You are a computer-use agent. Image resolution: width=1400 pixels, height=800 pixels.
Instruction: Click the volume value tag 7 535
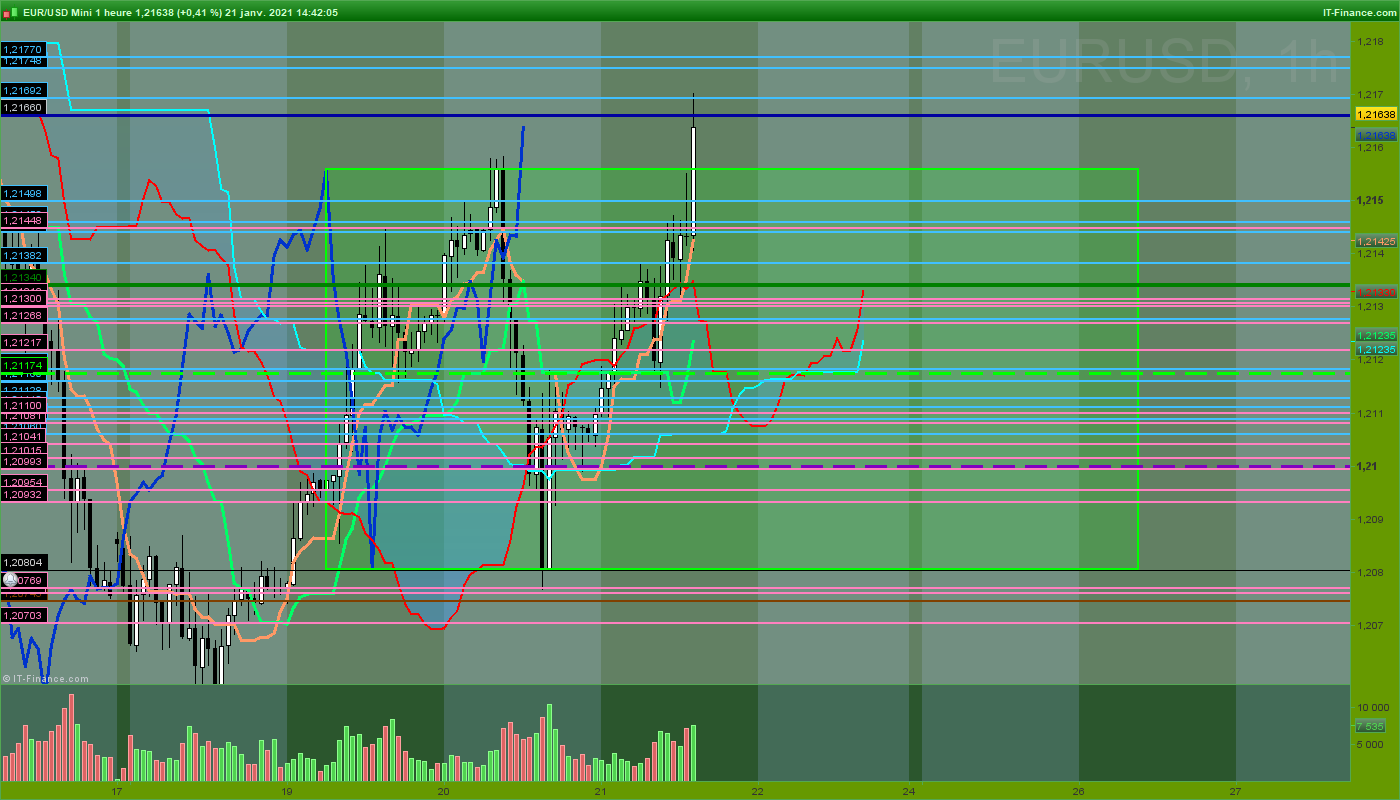(x=1370, y=726)
